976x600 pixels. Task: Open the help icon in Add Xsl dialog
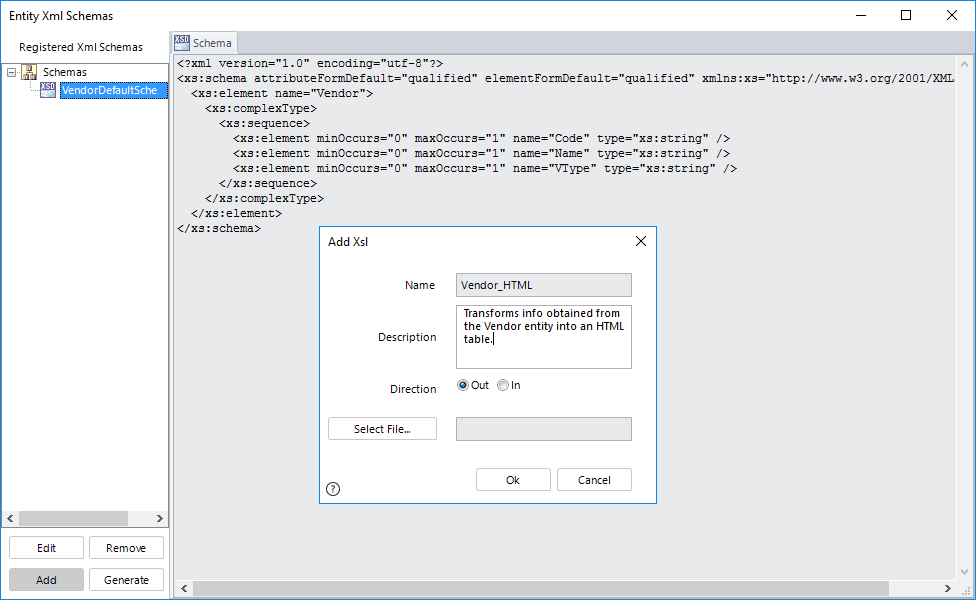pos(333,489)
